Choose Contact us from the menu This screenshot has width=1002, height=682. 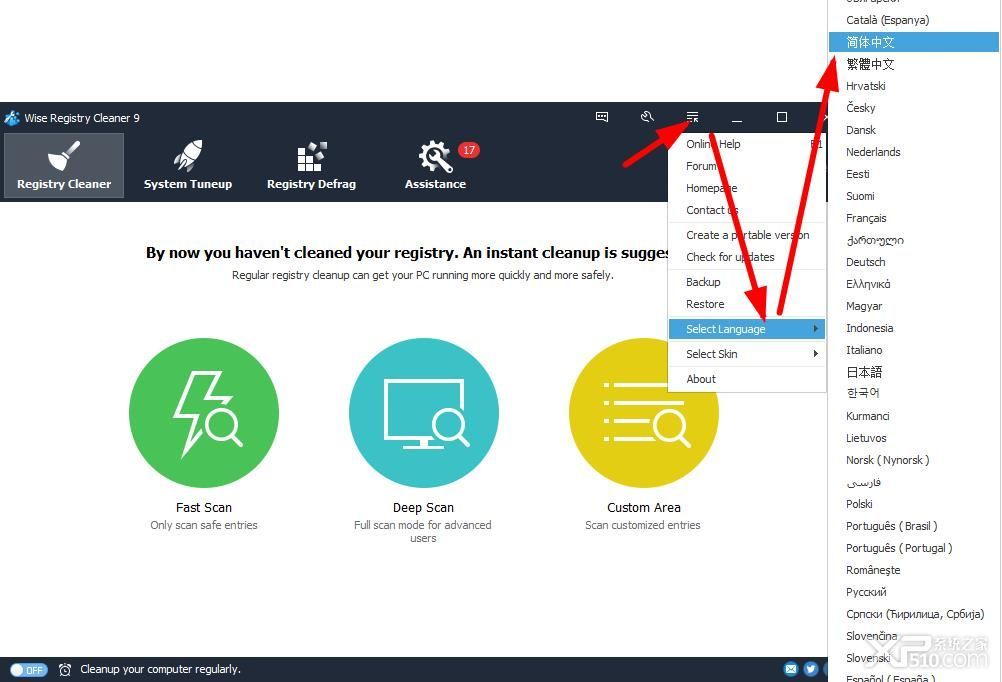click(x=746, y=210)
